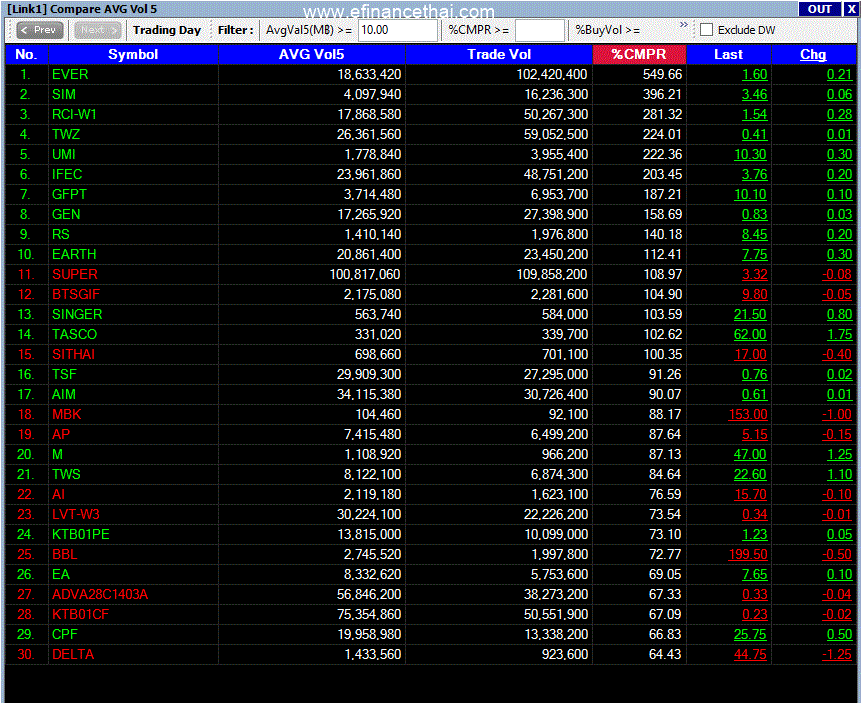Viewport: 862px width, 703px height.
Task: Click DELTA change value -1.25
Action: click(x=837, y=655)
